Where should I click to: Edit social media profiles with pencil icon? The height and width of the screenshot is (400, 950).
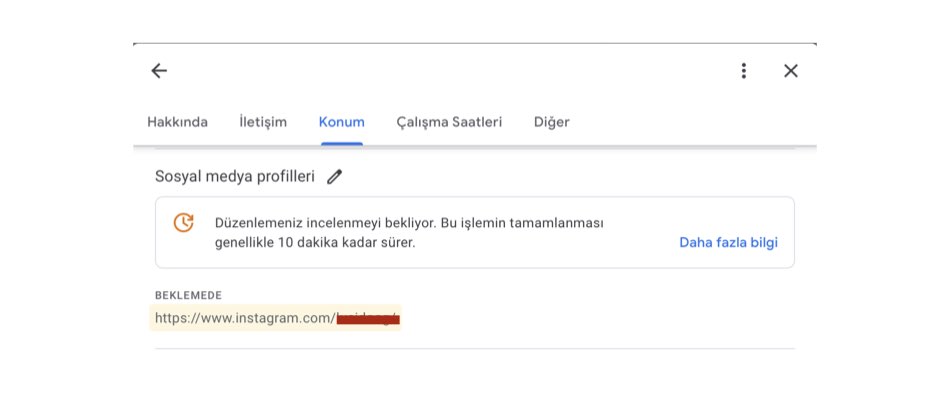(x=334, y=177)
